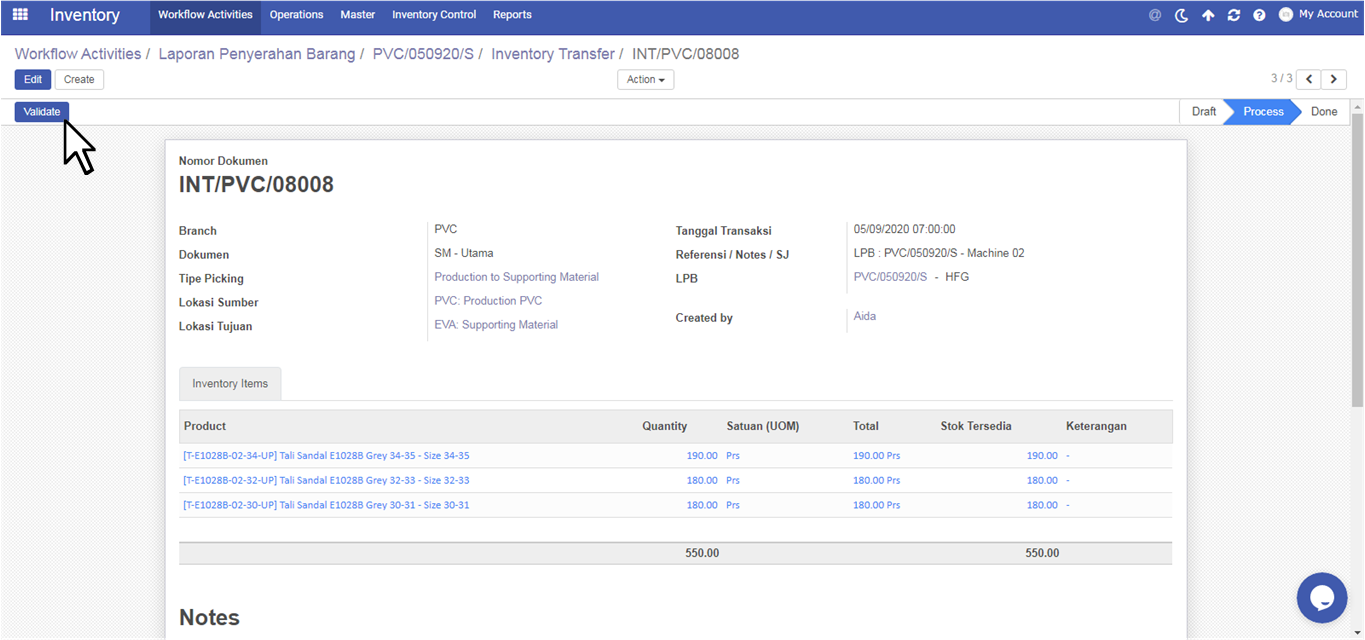Image resolution: width=1365 pixels, height=640 pixels.
Task: Select the Inventory Items tab
Action: point(230,384)
